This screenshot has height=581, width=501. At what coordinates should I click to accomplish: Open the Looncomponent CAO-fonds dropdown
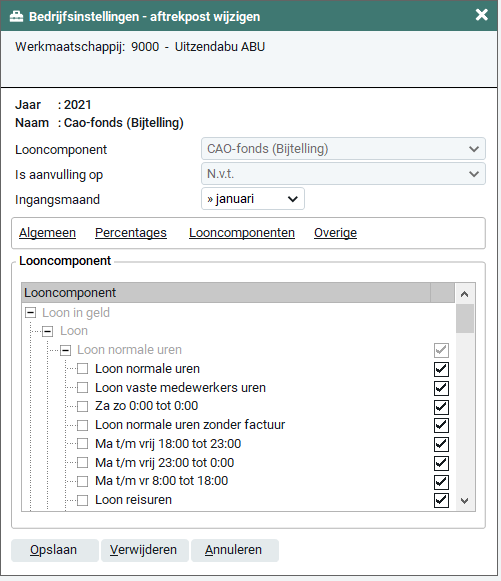pos(343,149)
